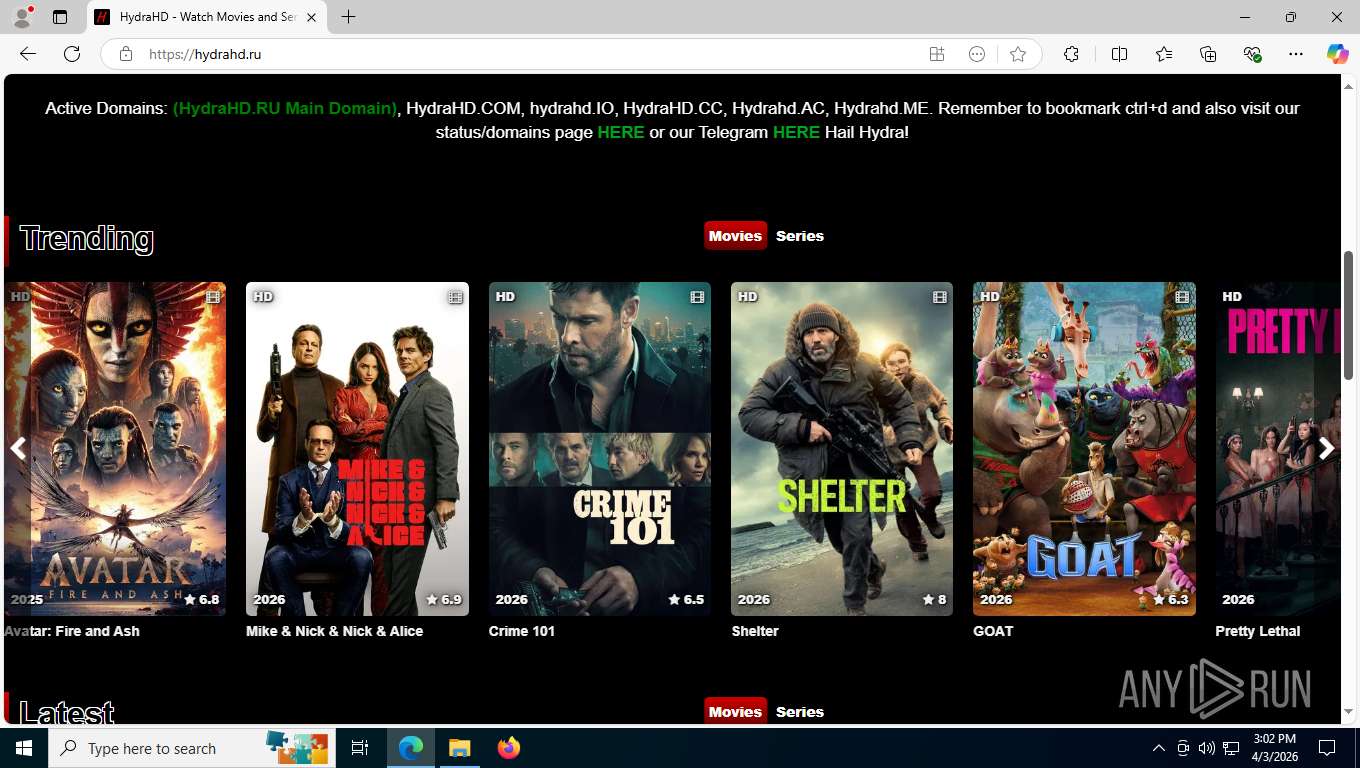Image resolution: width=1360 pixels, height=768 pixels.
Task: View site information lock icon
Action: [x=126, y=54]
